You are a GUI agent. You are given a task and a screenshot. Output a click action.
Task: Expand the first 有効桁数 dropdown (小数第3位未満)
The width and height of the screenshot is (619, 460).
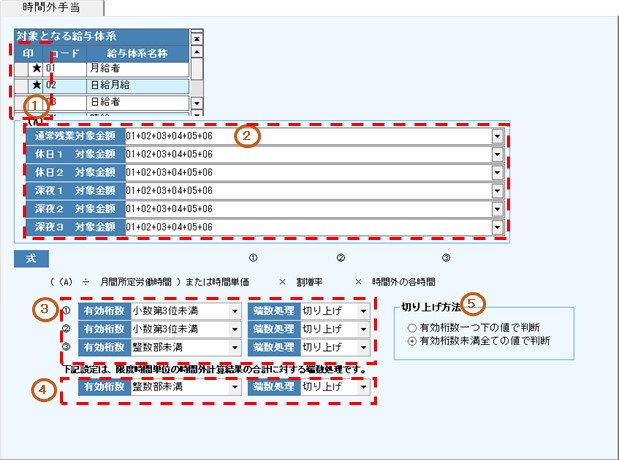(x=234, y=310)
